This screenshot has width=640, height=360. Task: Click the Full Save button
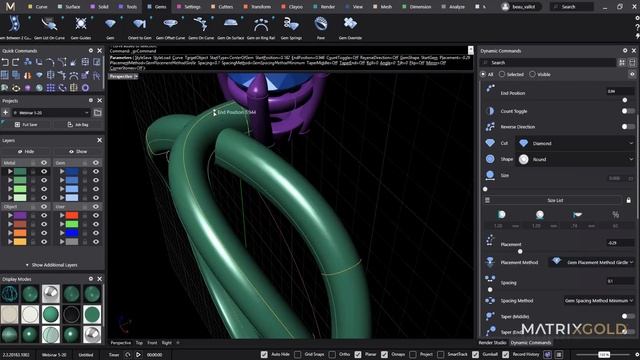point(26,124)
